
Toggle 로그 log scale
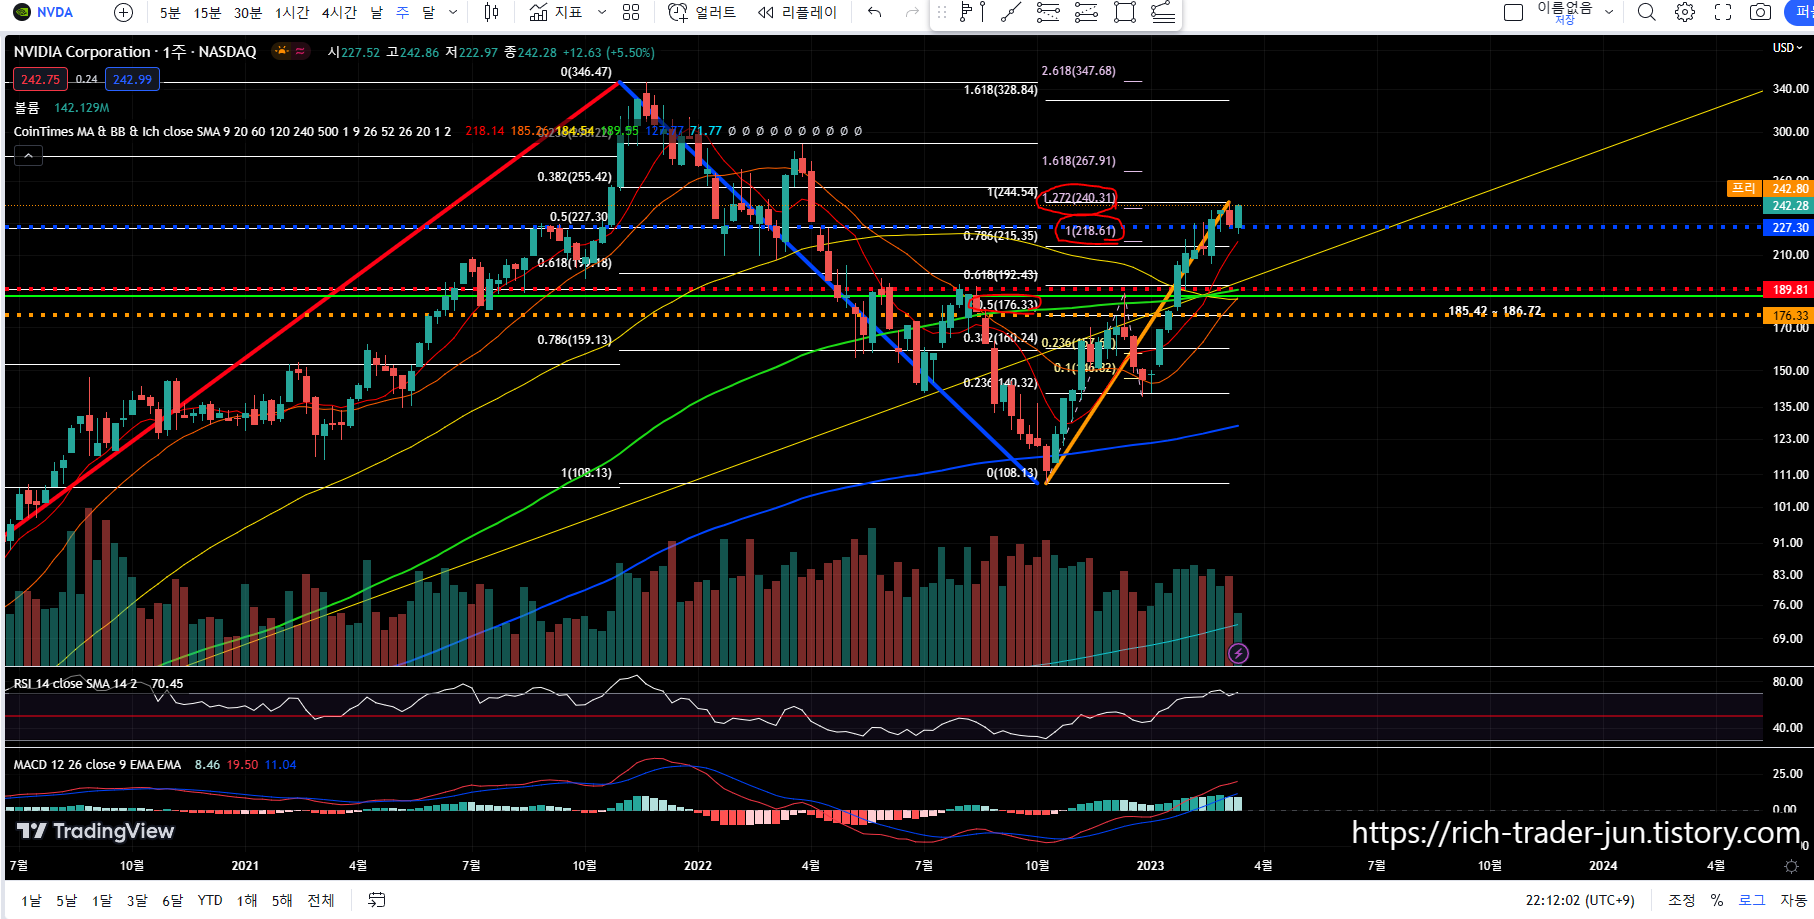pos(1752,900)
